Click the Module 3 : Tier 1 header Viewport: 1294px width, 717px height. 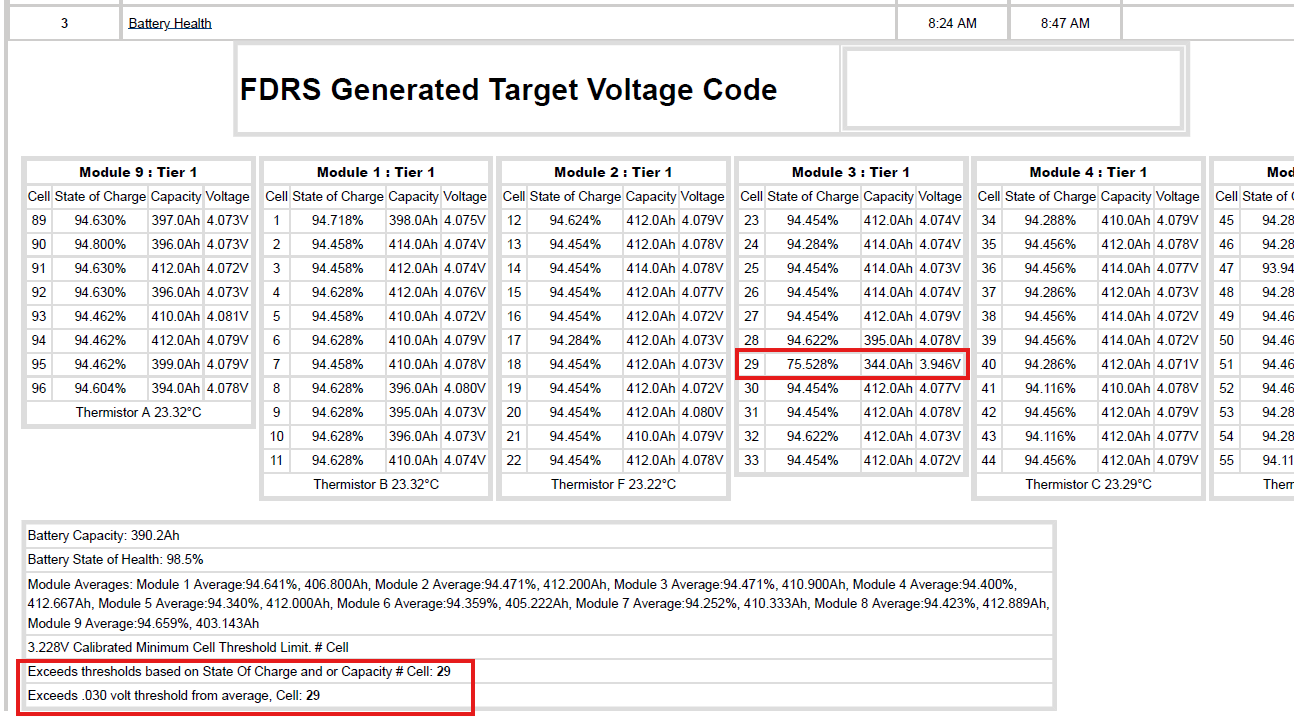tap(850, 171)
